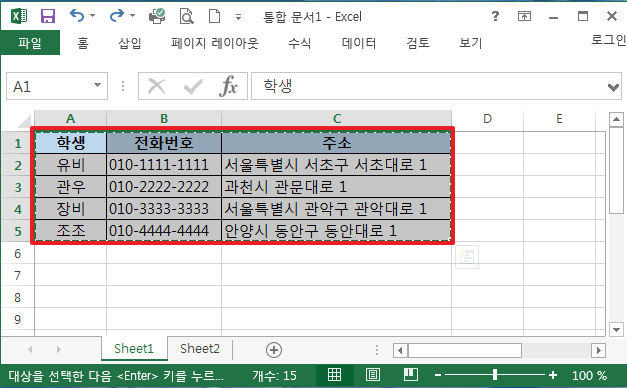Viewport: 627px width, 388px height.
Task: Switch to the 보기 tab
Action: 471,42
